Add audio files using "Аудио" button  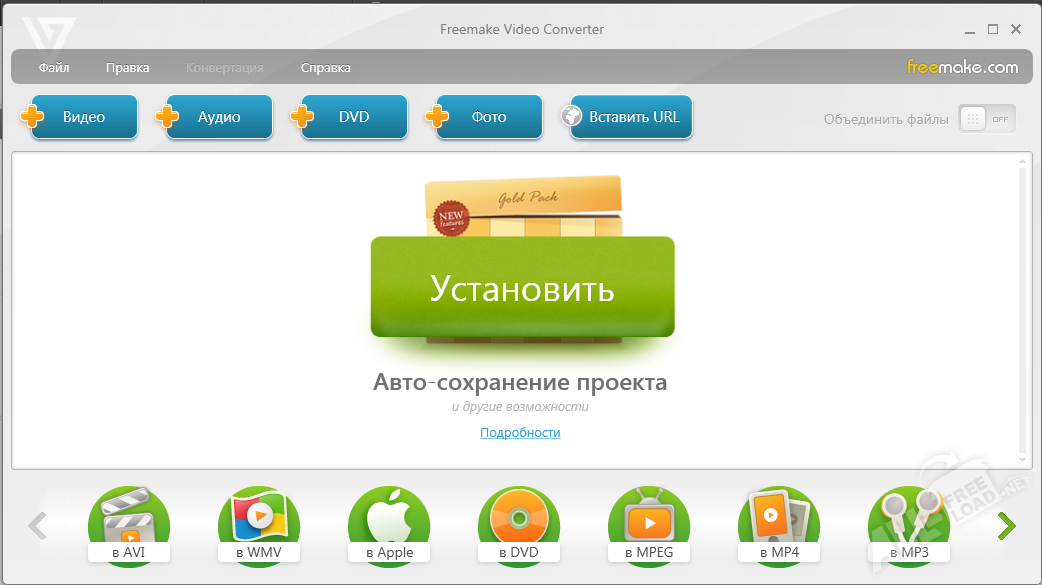click(x=218, y=117)
